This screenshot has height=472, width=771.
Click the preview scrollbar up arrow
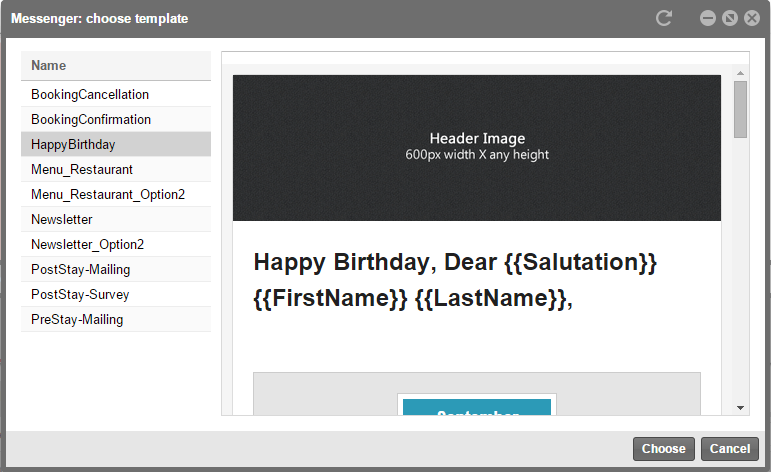coord(741,74)
